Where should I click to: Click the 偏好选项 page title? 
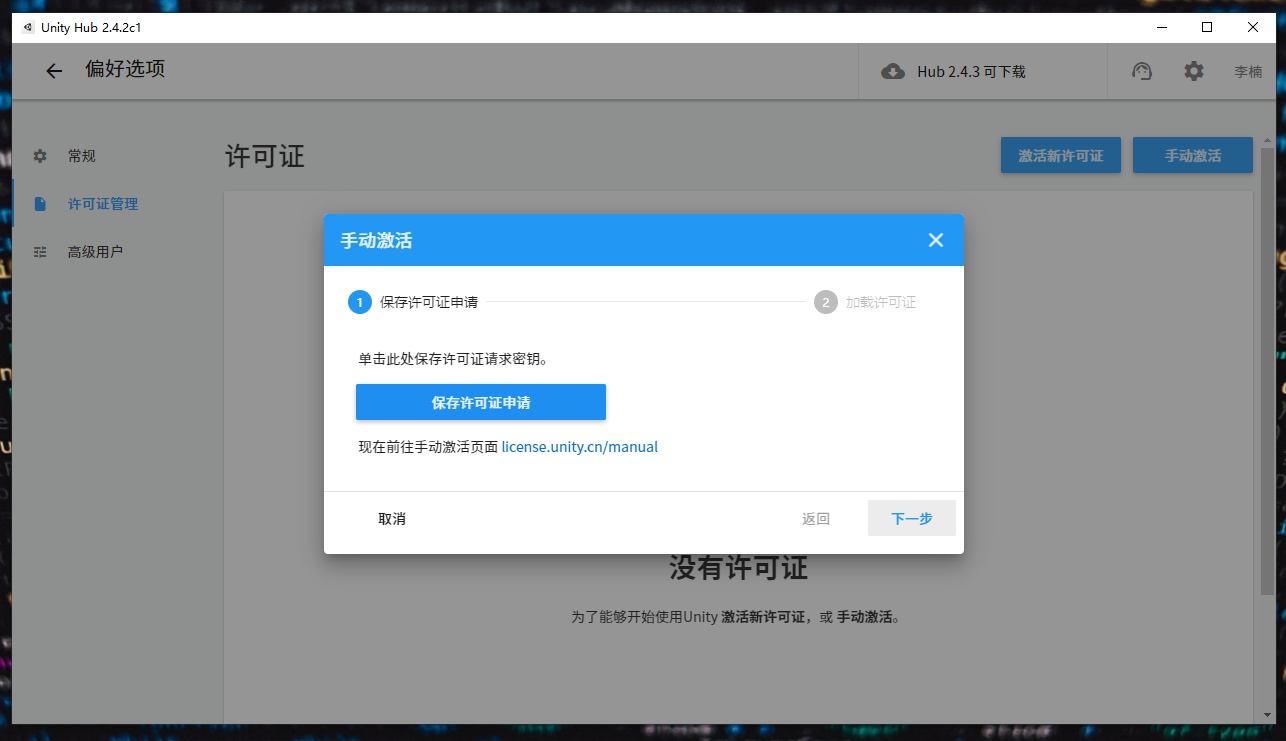[125, 70]
